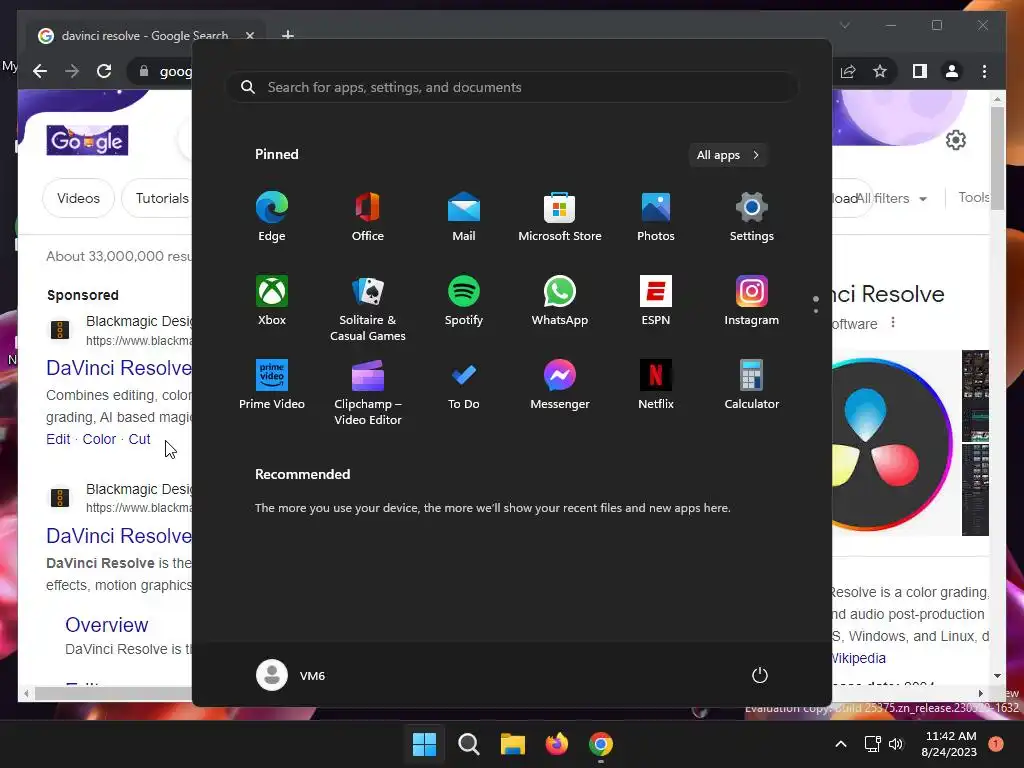
Task: Open a new Chrome tab
Action: 287,35
